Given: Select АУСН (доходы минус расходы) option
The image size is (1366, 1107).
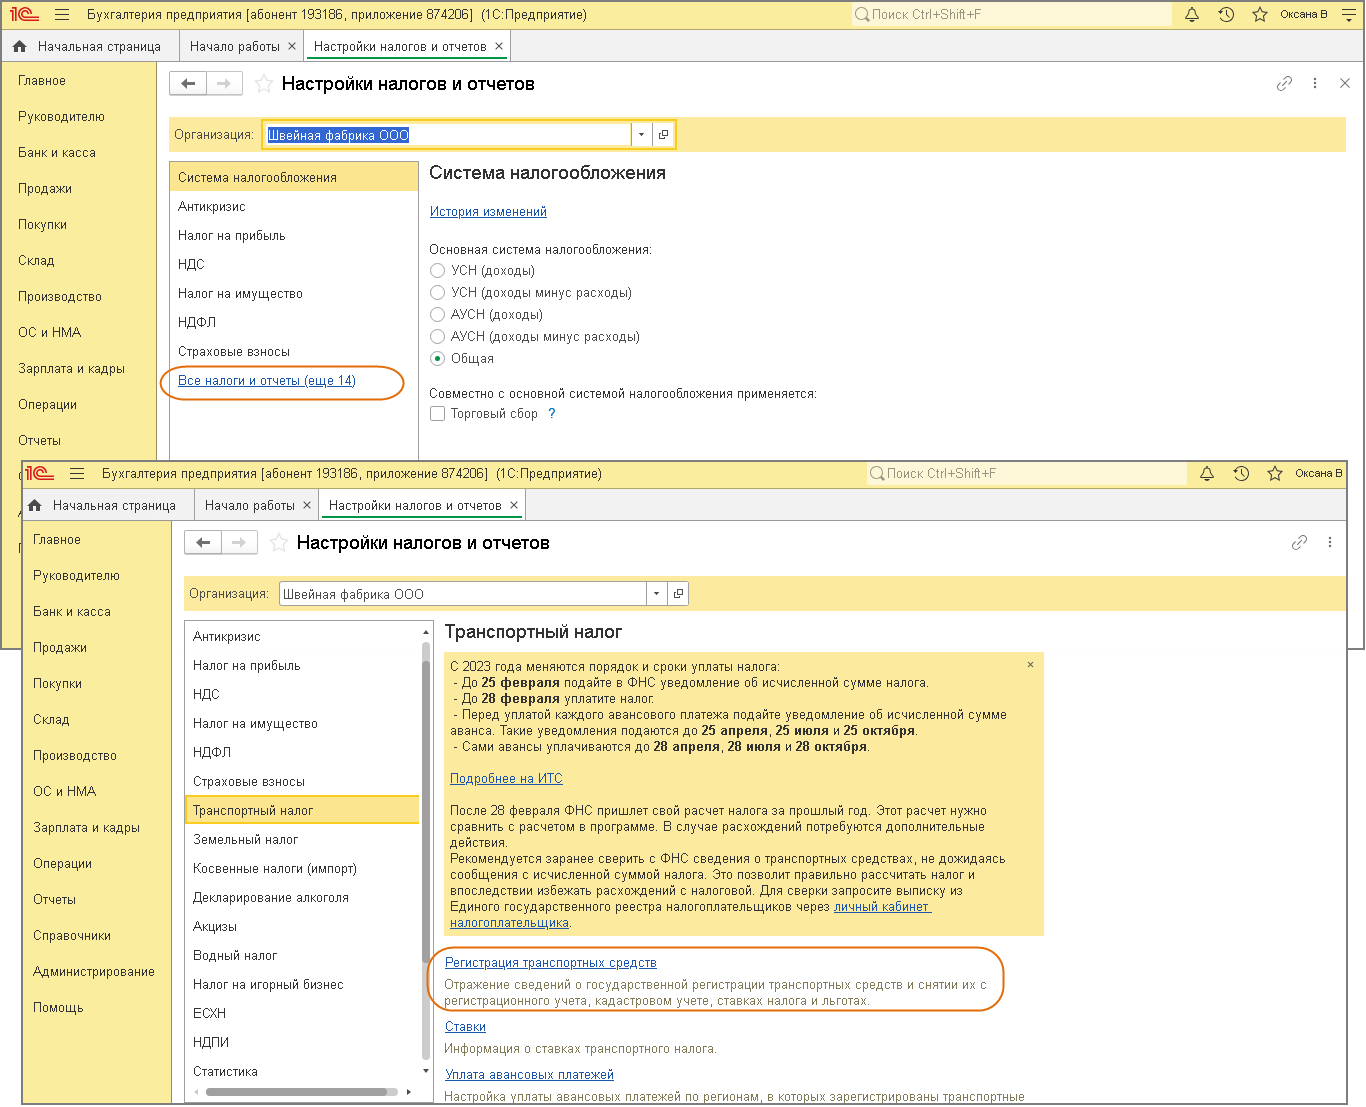Looking at the screenshot, I should click(437, 337).
